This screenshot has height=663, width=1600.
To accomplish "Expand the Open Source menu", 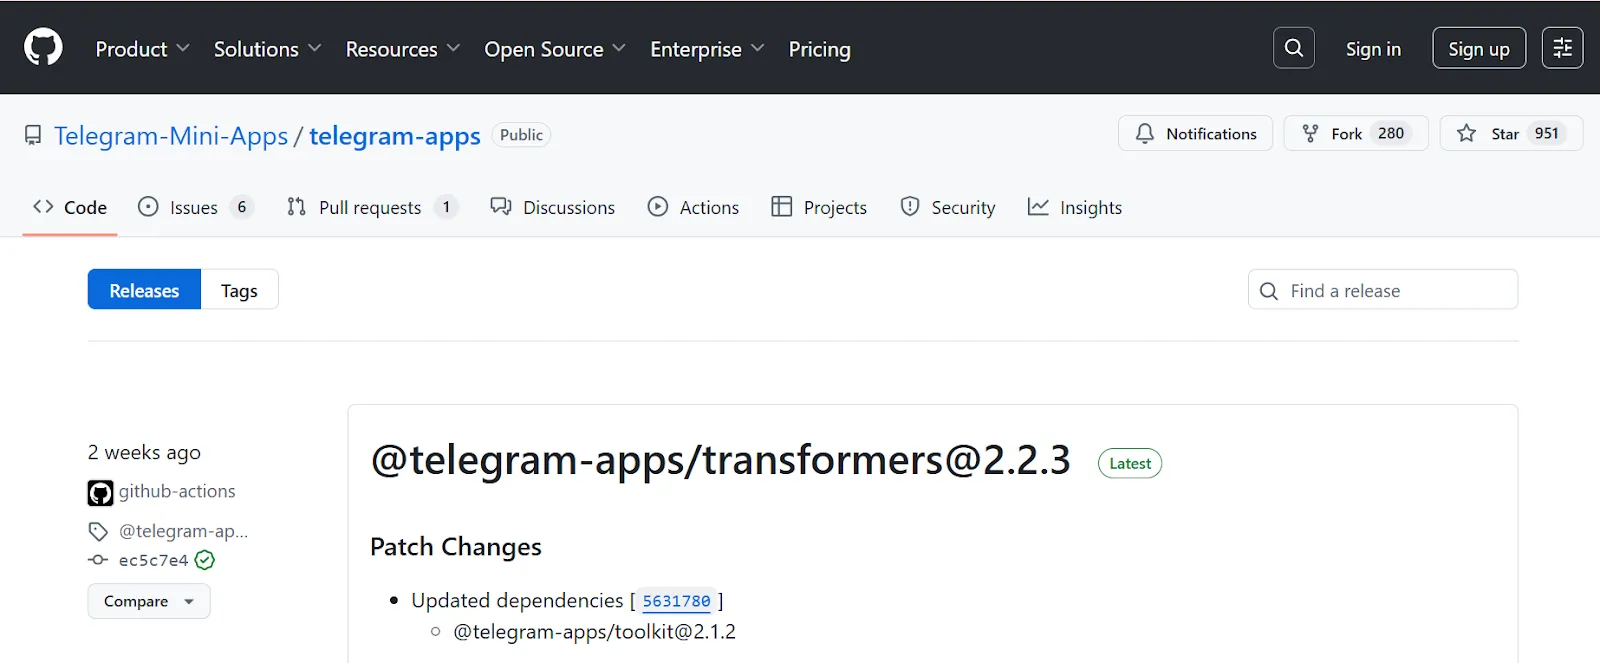I will [555, 49].
